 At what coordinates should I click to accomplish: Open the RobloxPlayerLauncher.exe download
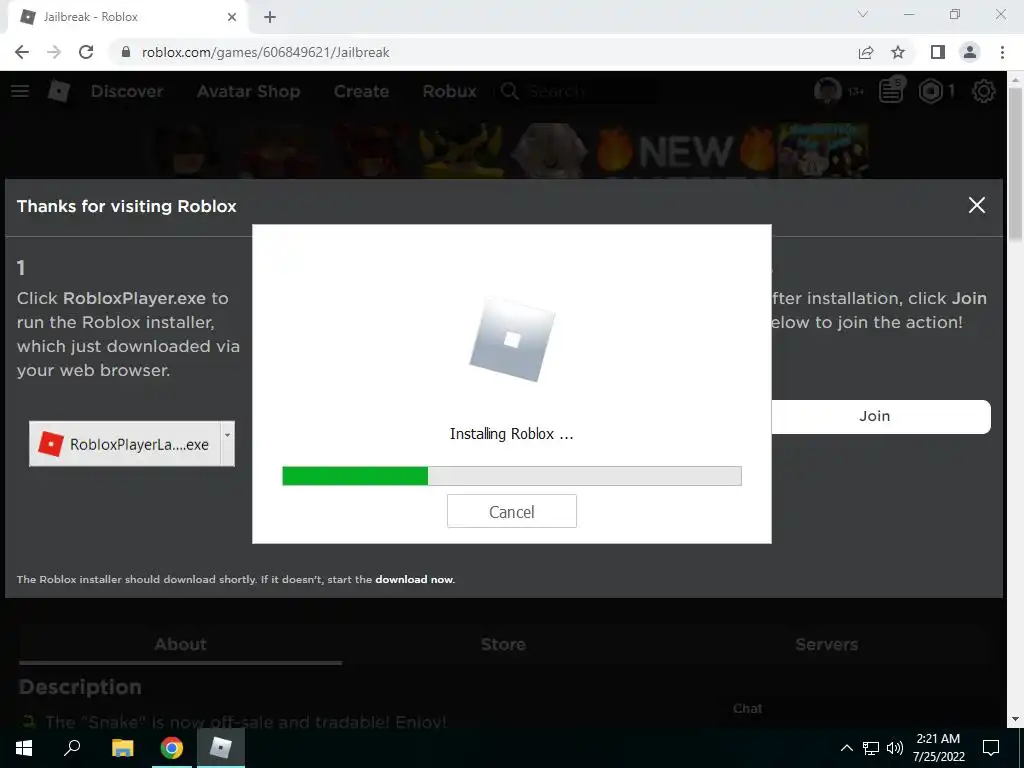[x=124, y=444]
